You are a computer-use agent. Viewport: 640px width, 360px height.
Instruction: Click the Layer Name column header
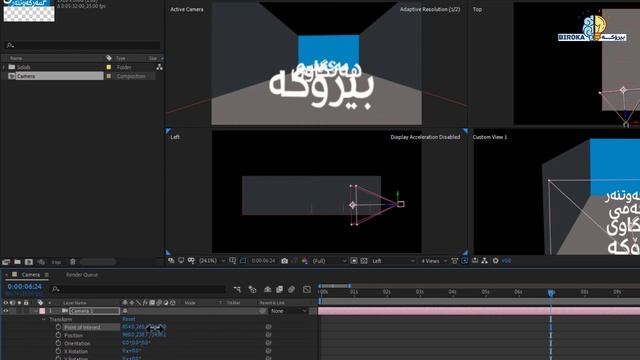(75, 303)
